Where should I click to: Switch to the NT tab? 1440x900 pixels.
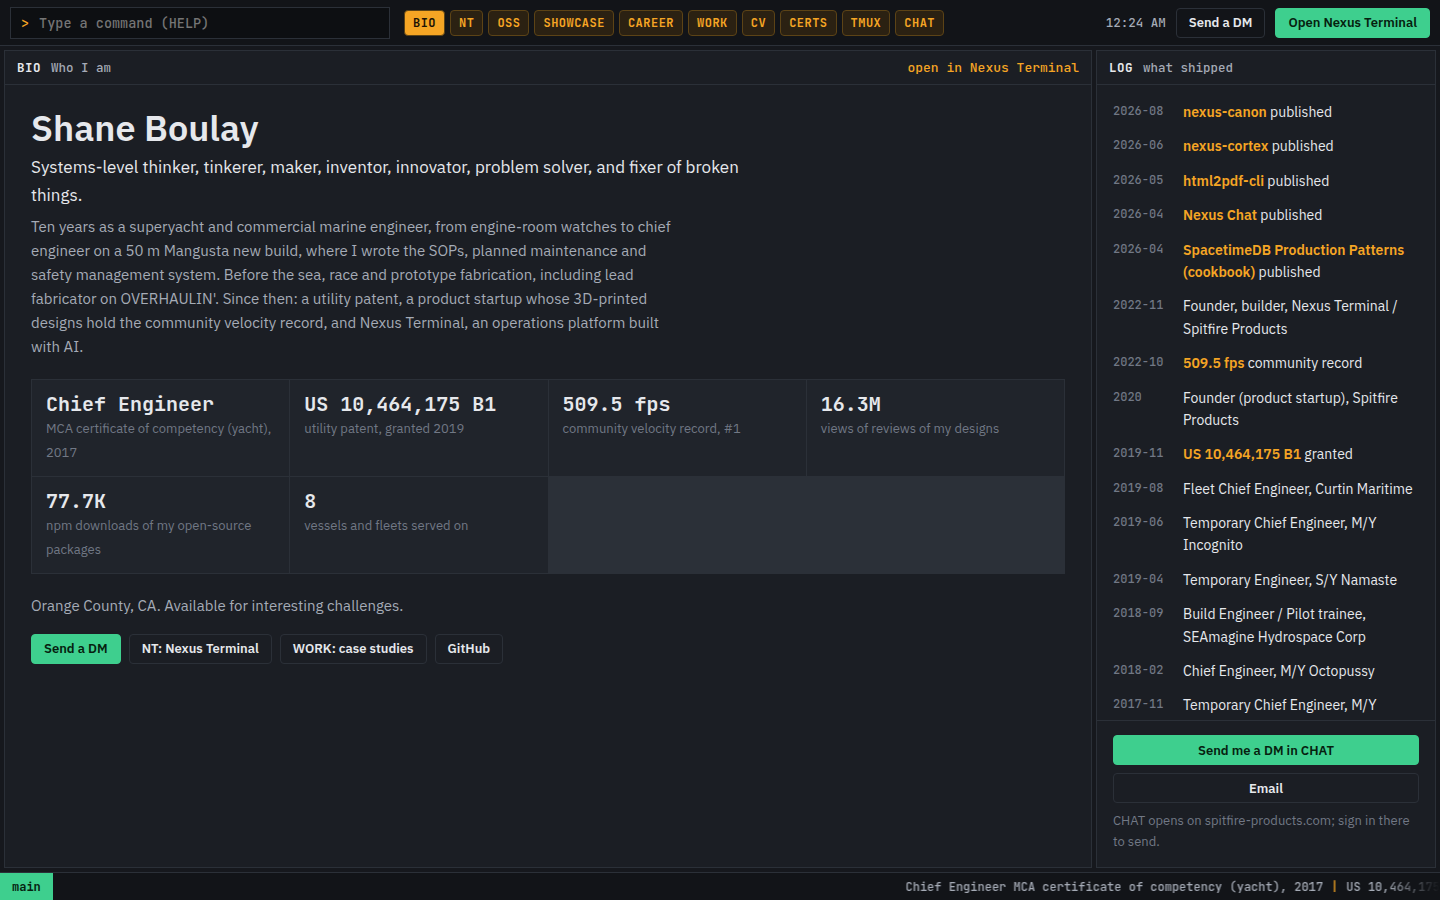(x=466, y=23)
